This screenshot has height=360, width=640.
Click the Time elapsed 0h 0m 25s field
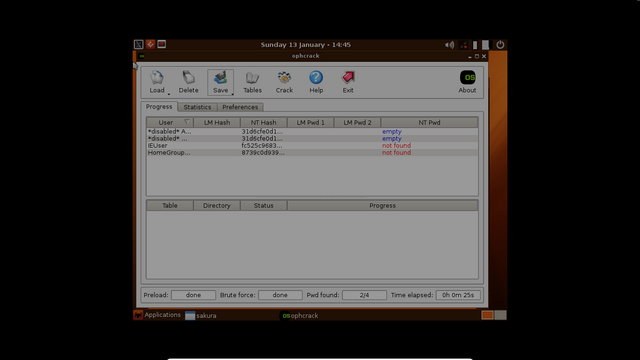tap(458, 295)
